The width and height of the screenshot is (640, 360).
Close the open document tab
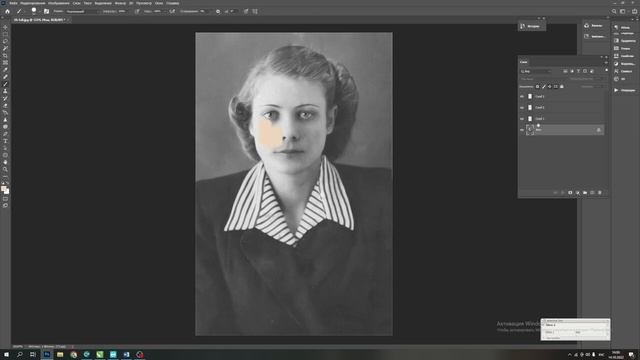coord(69,20)
